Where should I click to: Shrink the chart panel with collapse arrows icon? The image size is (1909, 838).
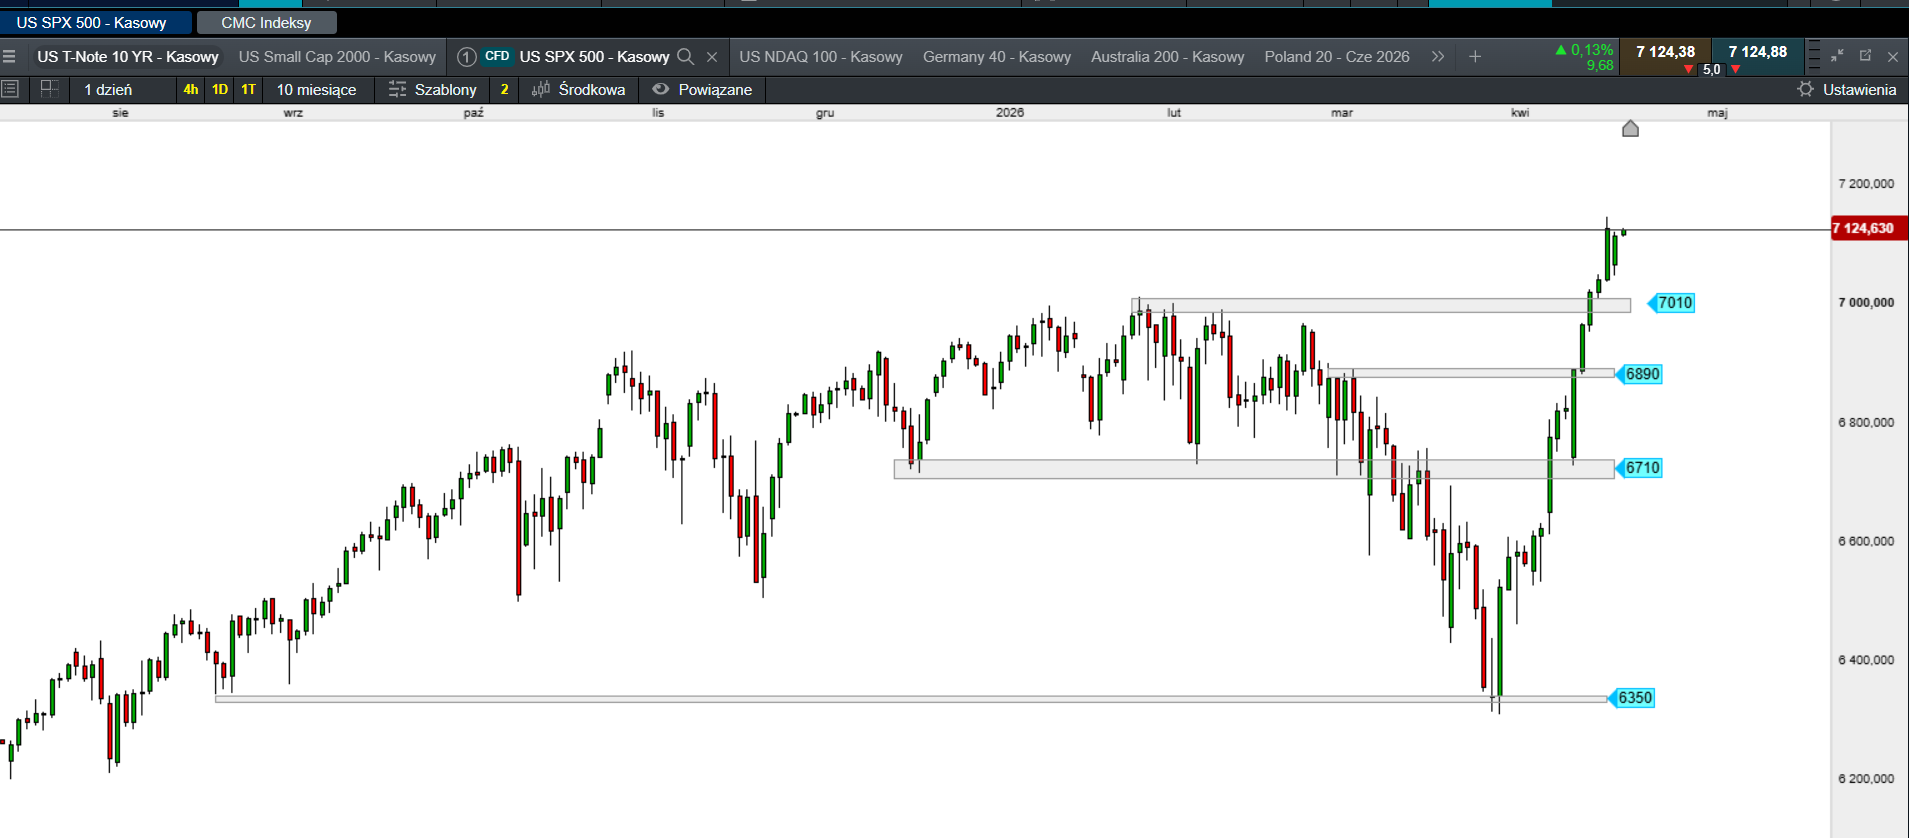coord(1837,56)
